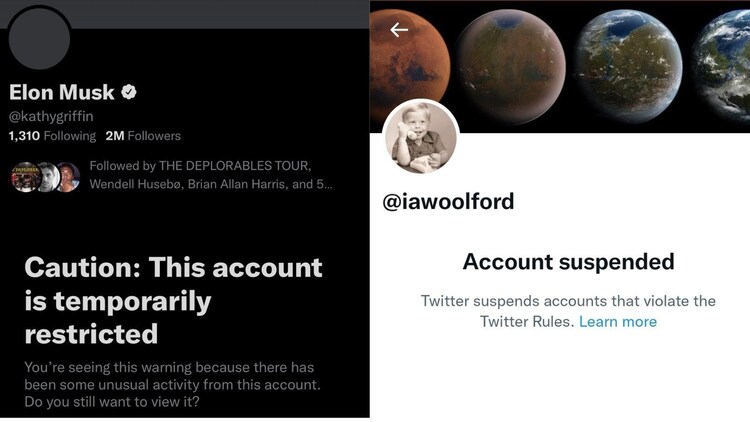750x422 pixels.
Task: Click the Elon Musk display name
Action: pos(62,92)
